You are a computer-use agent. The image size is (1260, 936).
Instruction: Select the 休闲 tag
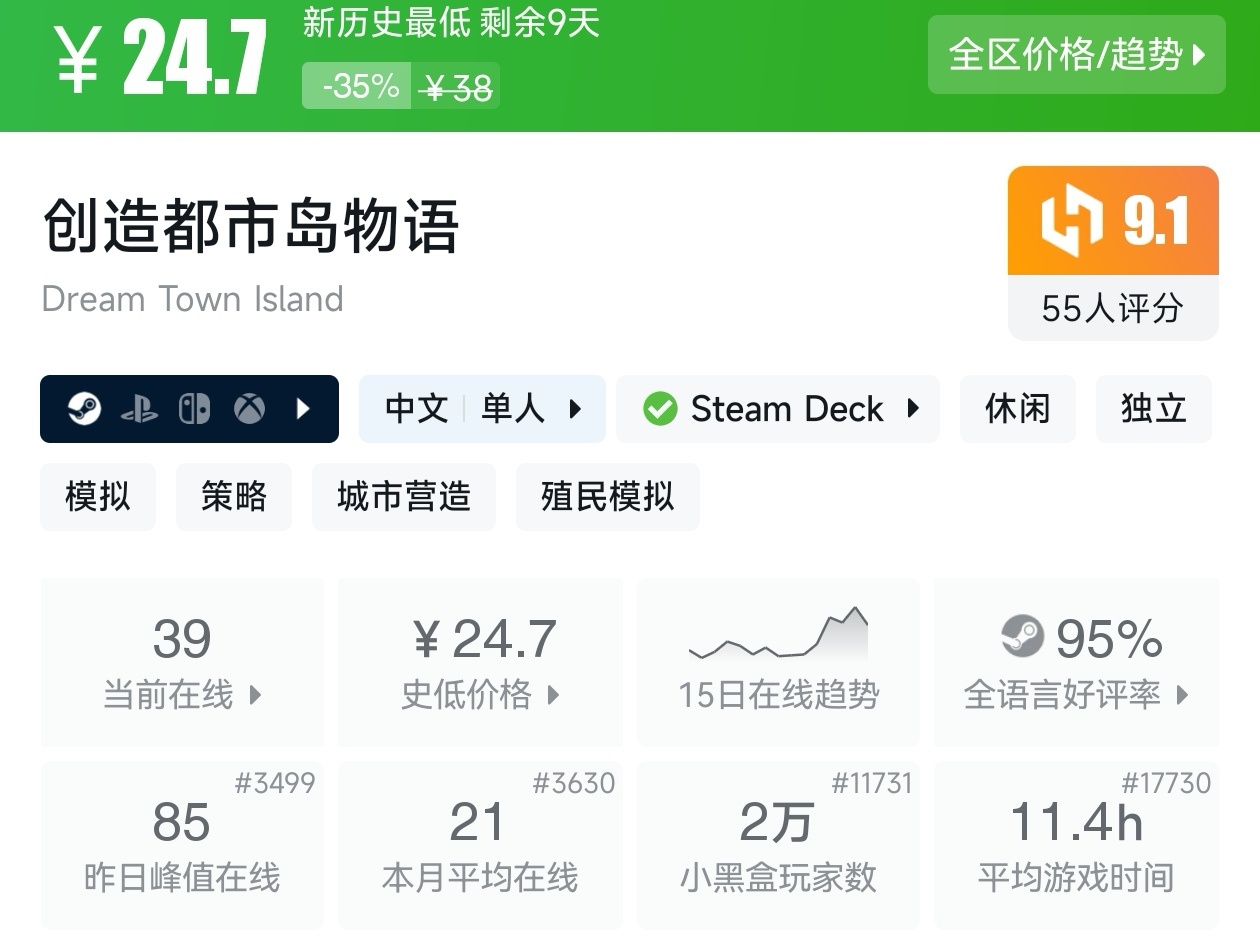click(x=1018, y=409)
